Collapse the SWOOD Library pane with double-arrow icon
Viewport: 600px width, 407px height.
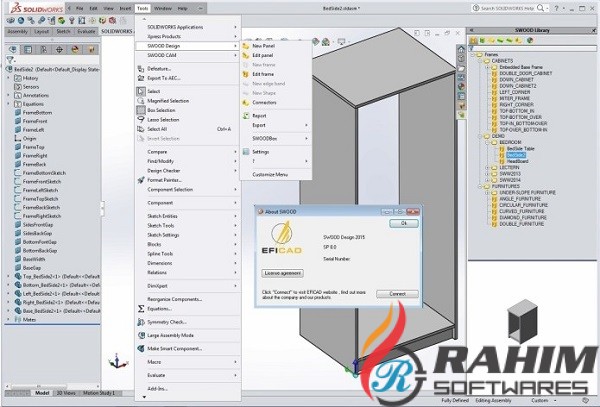471,30
